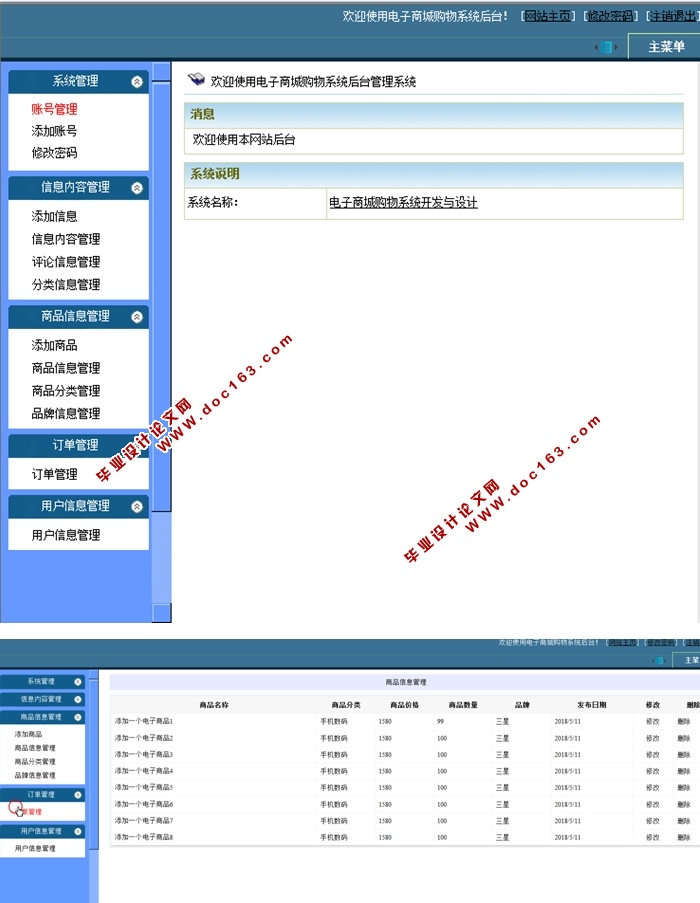This screenshot has height=903, width=700.
Task: Open 商品分类管理 in the lower screenshot sidebar
Action: click(x=35, y=761)
